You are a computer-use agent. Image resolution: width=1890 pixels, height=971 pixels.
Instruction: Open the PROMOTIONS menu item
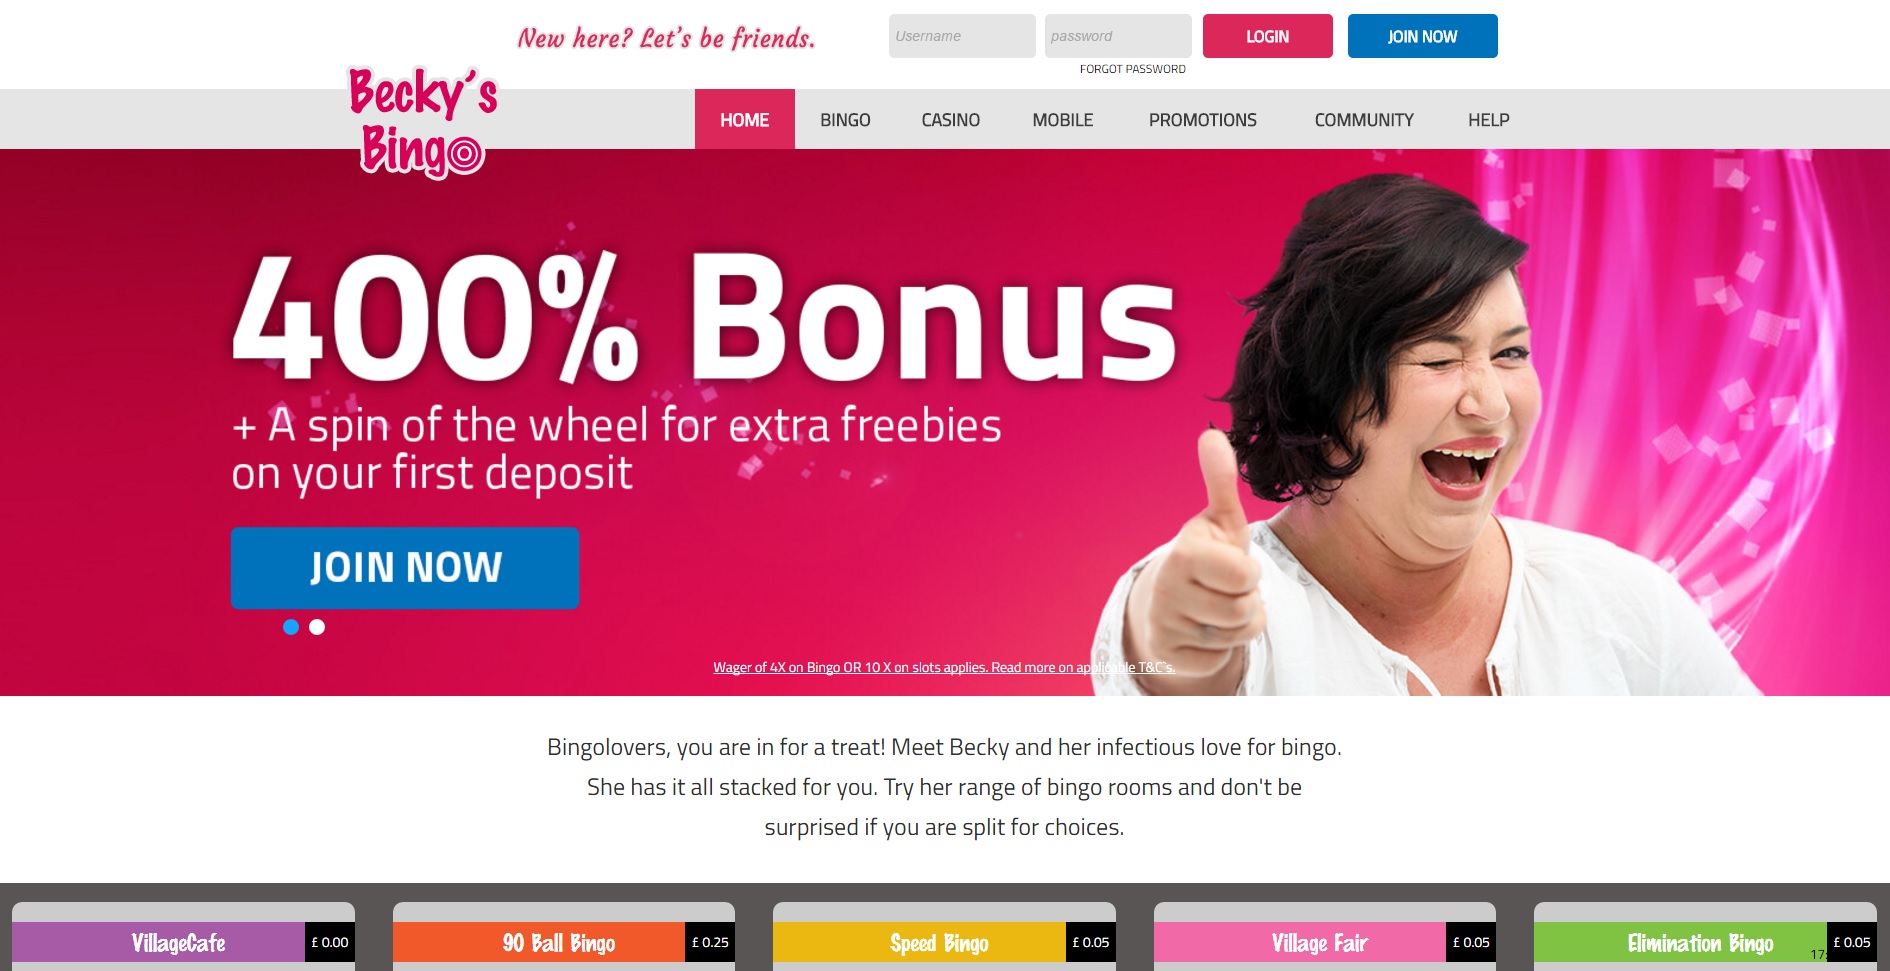(x=1203, y=120)
